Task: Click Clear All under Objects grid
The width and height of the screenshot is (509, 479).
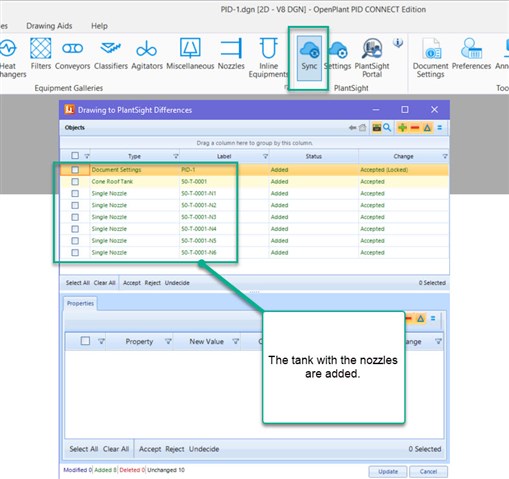Action: point(104,283)
